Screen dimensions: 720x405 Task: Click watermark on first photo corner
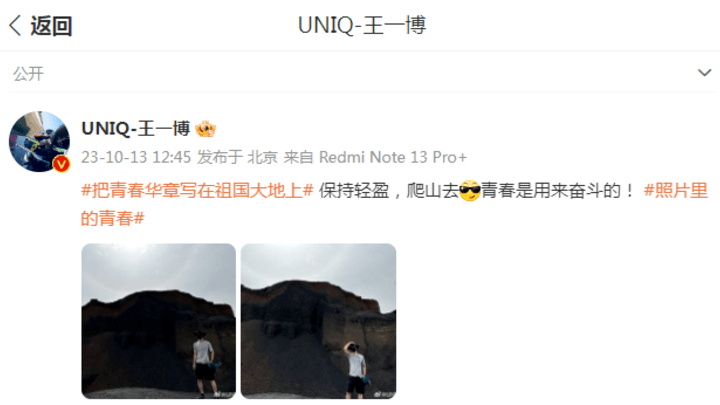coord(222,394)
